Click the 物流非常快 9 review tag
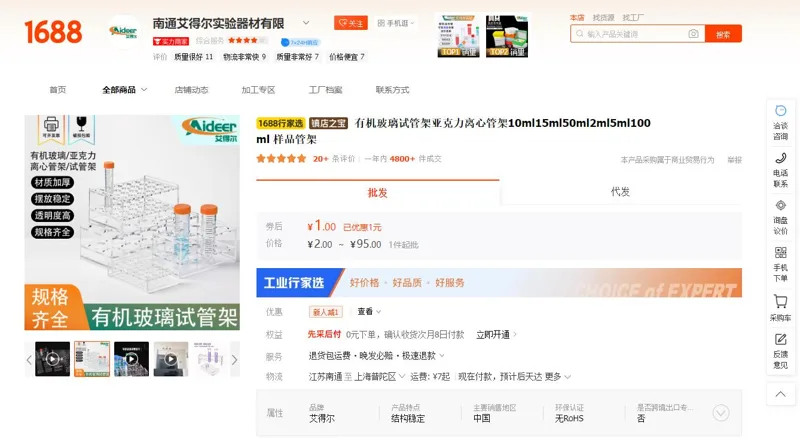800x441 pixels. 244,57
